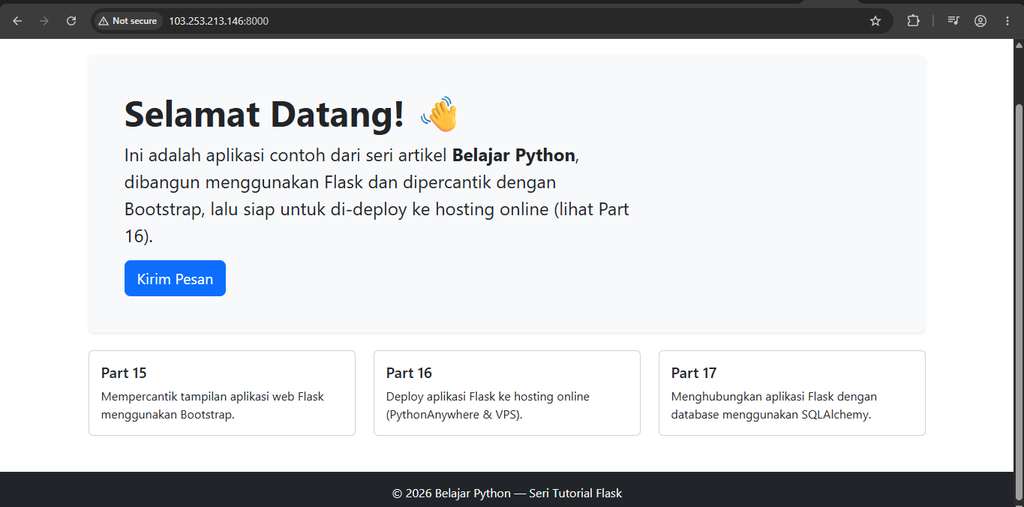This screenshot has width=1024, height=507.
Task: Click the Part 17 card title
Action: click(x=694, y=373)
